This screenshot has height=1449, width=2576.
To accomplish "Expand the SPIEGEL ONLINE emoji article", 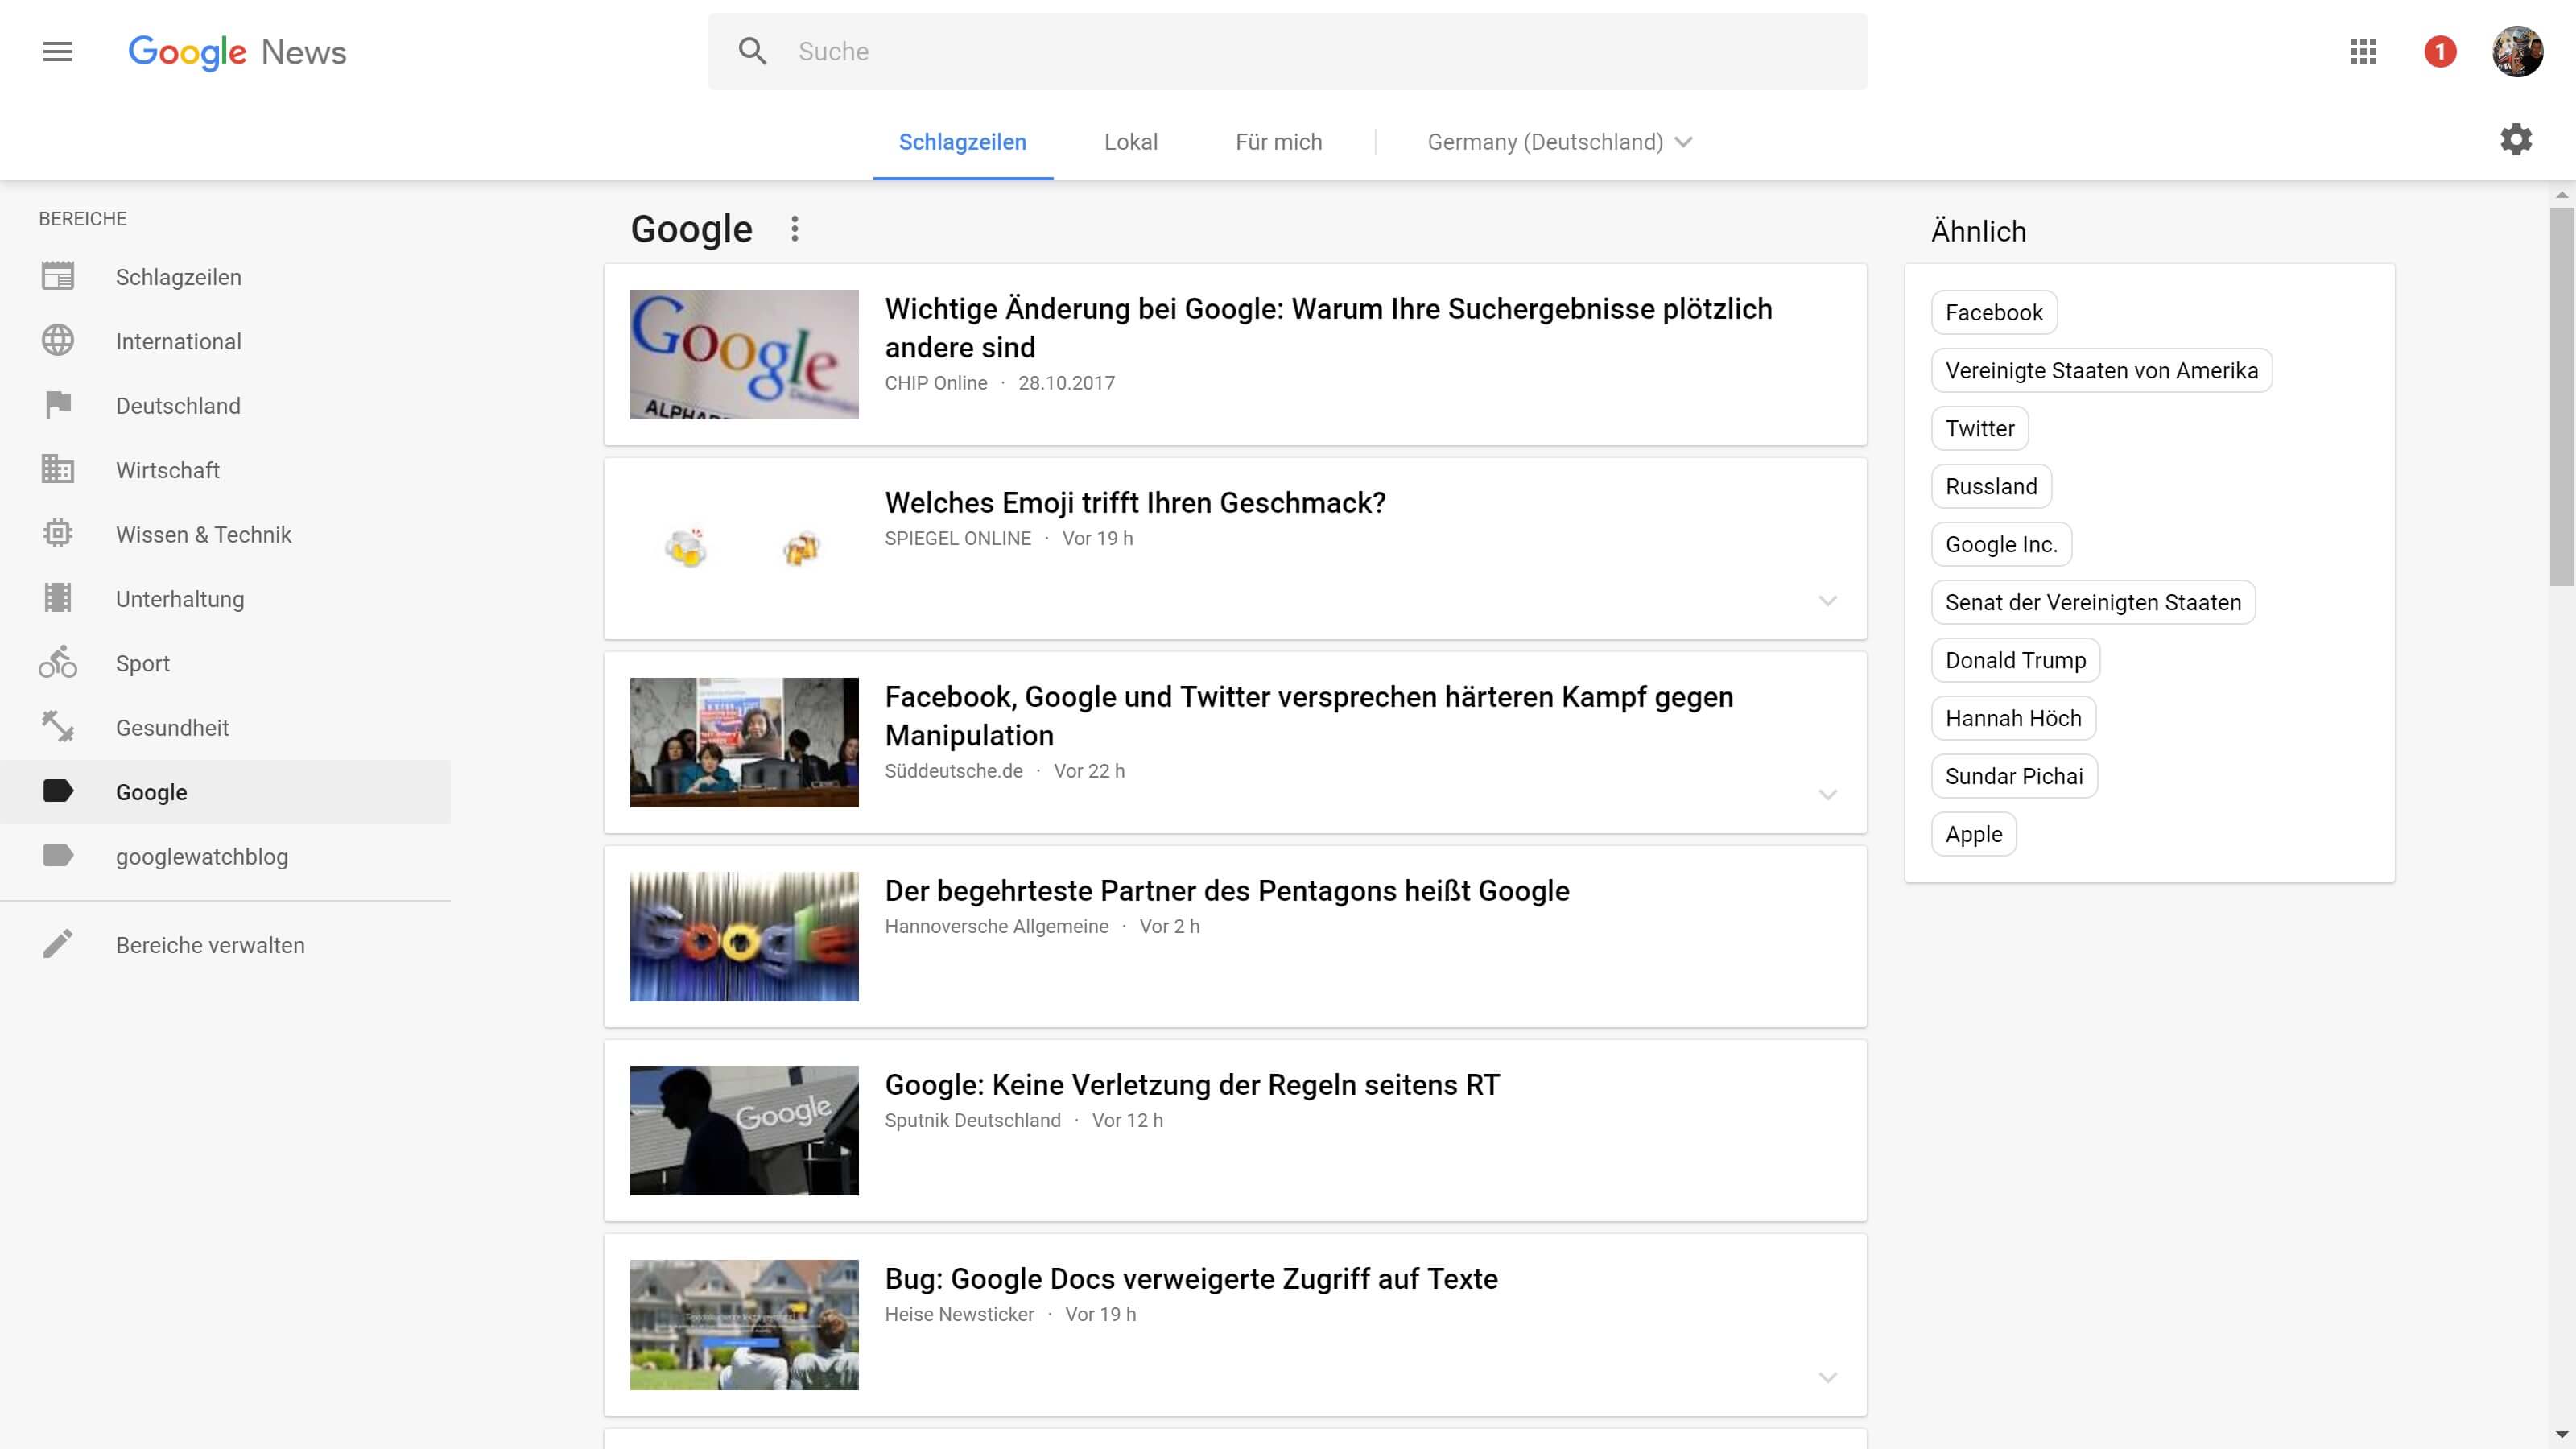I will tap(1827, 601).
